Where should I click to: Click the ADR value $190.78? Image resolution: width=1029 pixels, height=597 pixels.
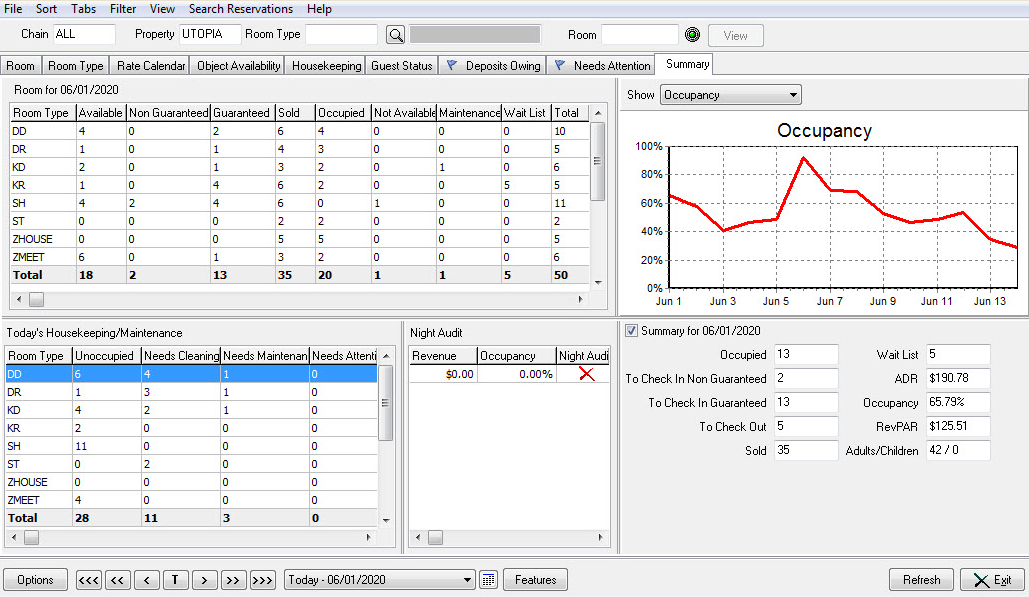point(958,379)
